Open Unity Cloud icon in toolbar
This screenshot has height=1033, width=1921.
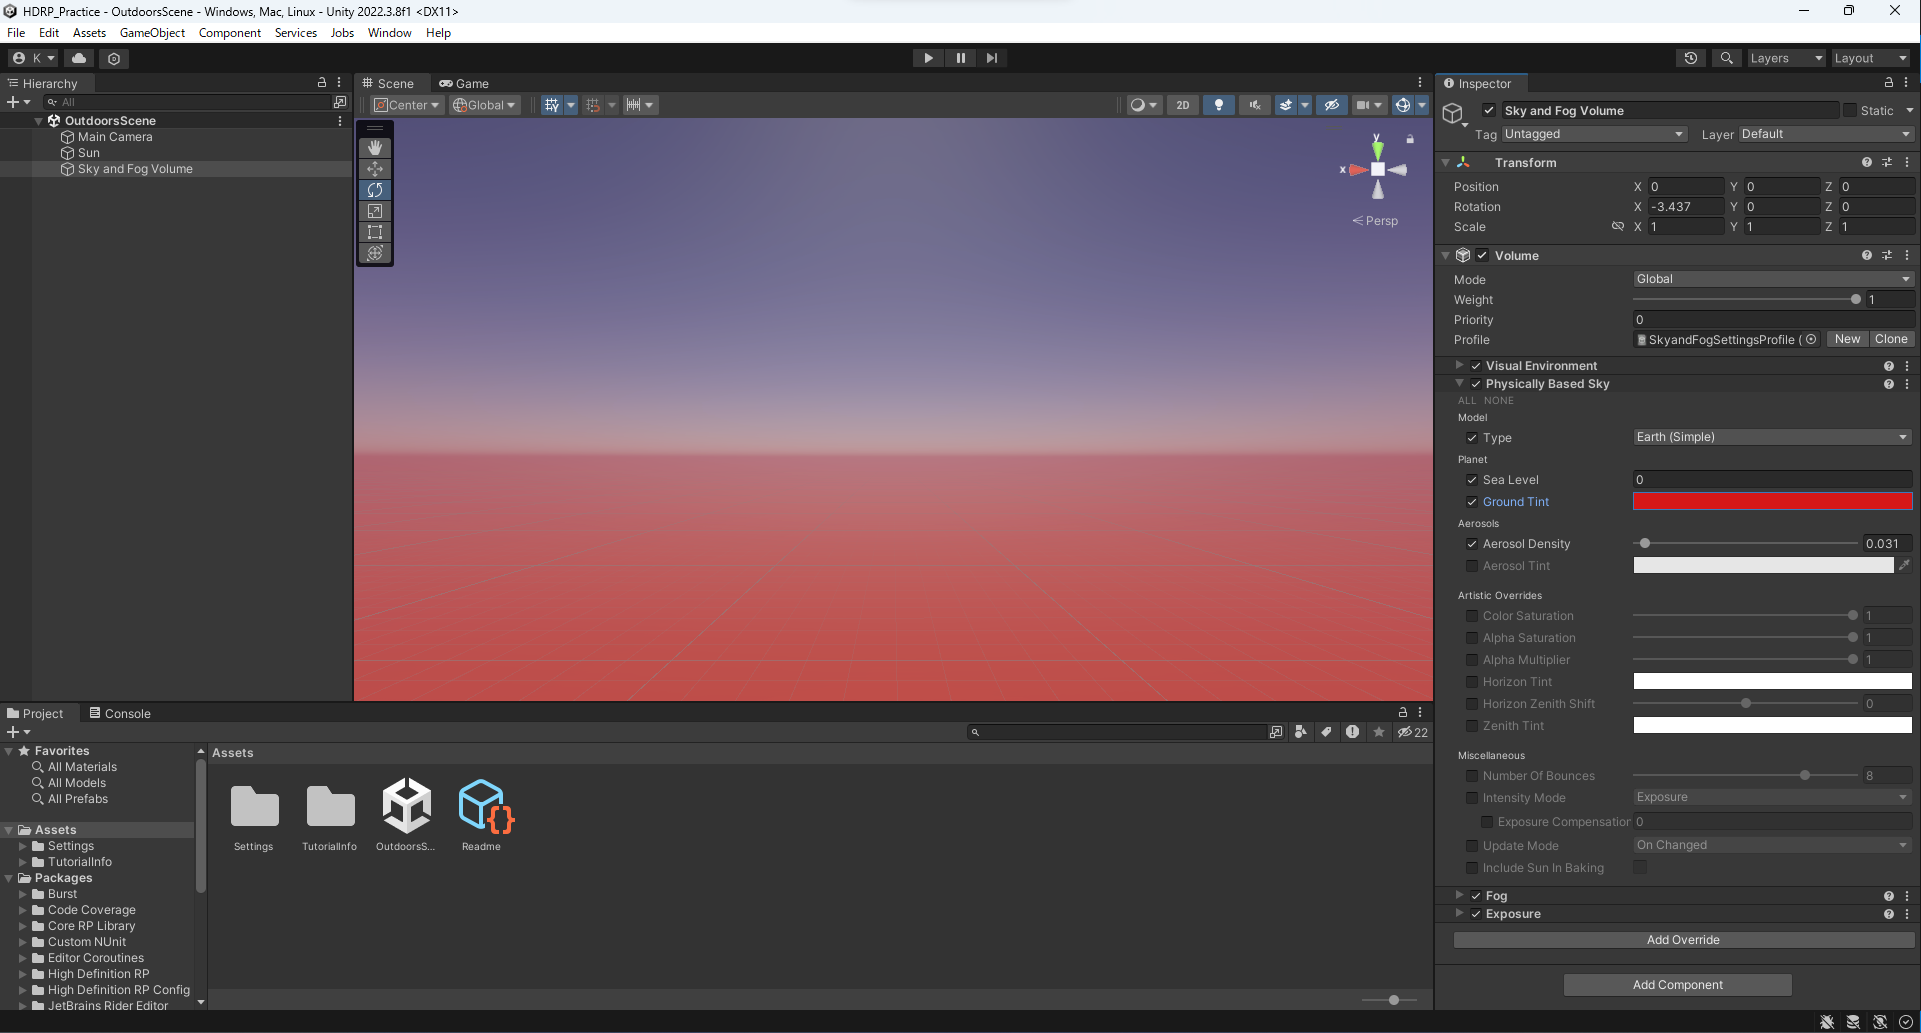coord(79,58)
